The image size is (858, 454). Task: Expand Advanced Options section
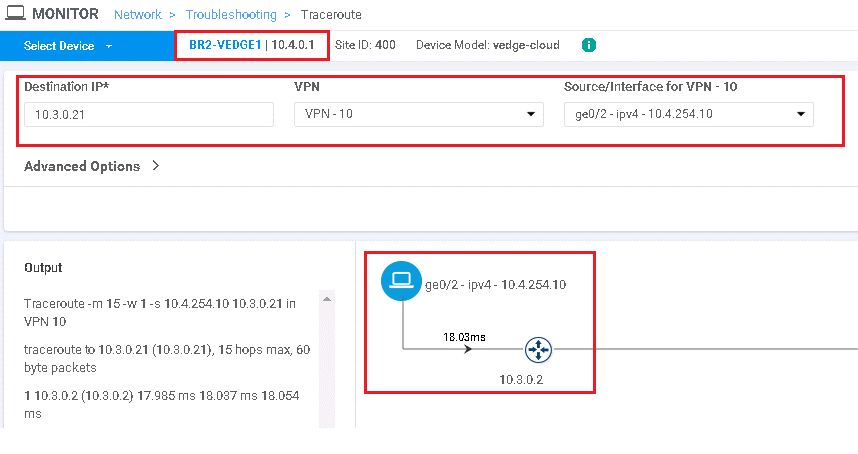coord(91,166)
